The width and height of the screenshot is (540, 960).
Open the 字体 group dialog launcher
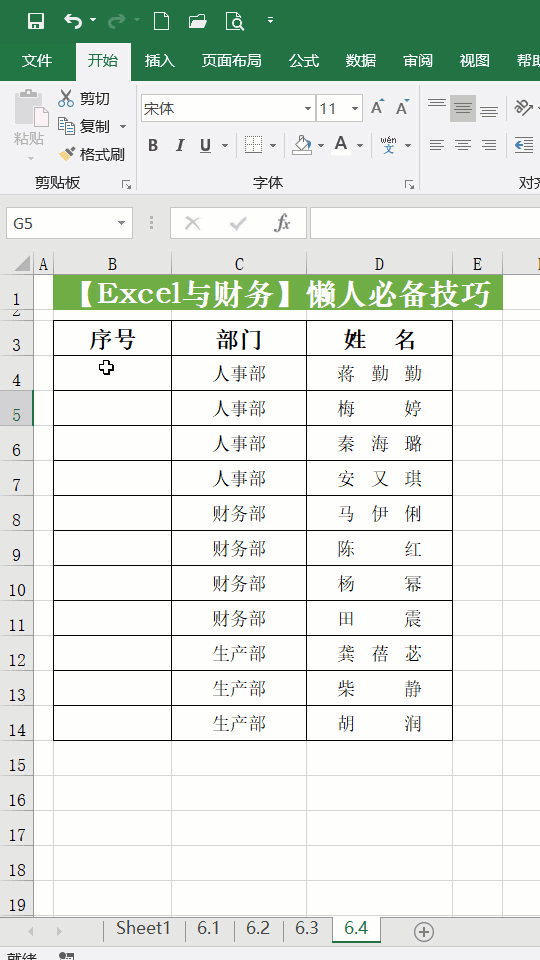coord(409,184)
